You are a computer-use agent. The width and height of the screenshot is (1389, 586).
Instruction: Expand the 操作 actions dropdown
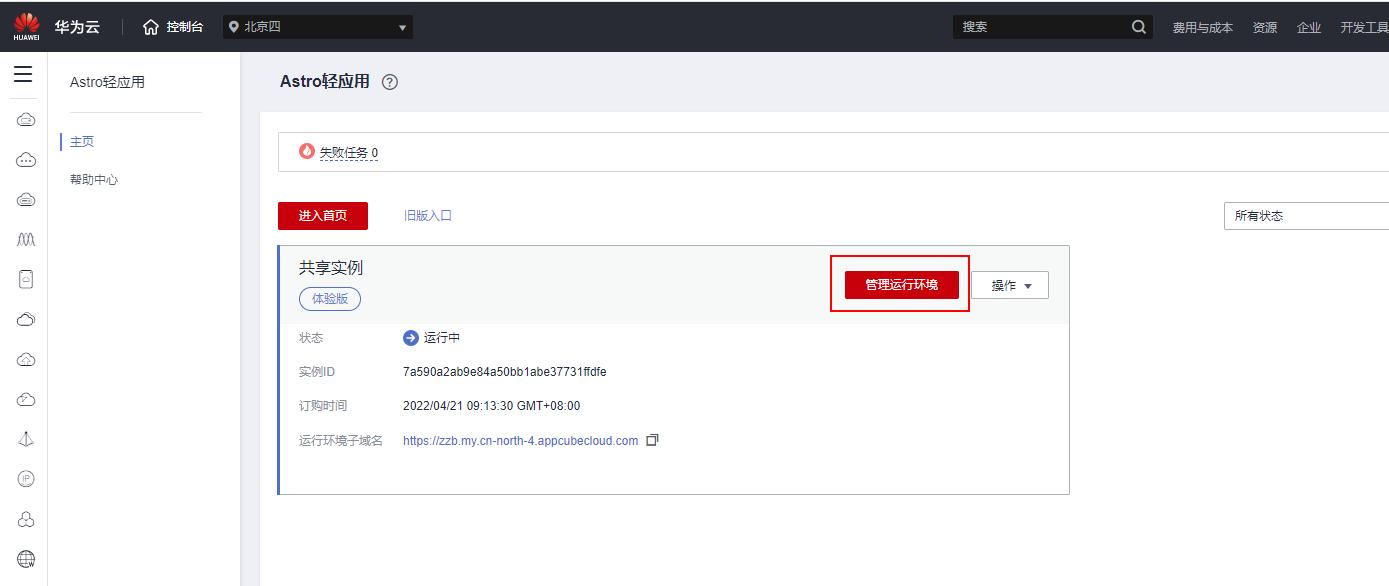coord(1010,285)
